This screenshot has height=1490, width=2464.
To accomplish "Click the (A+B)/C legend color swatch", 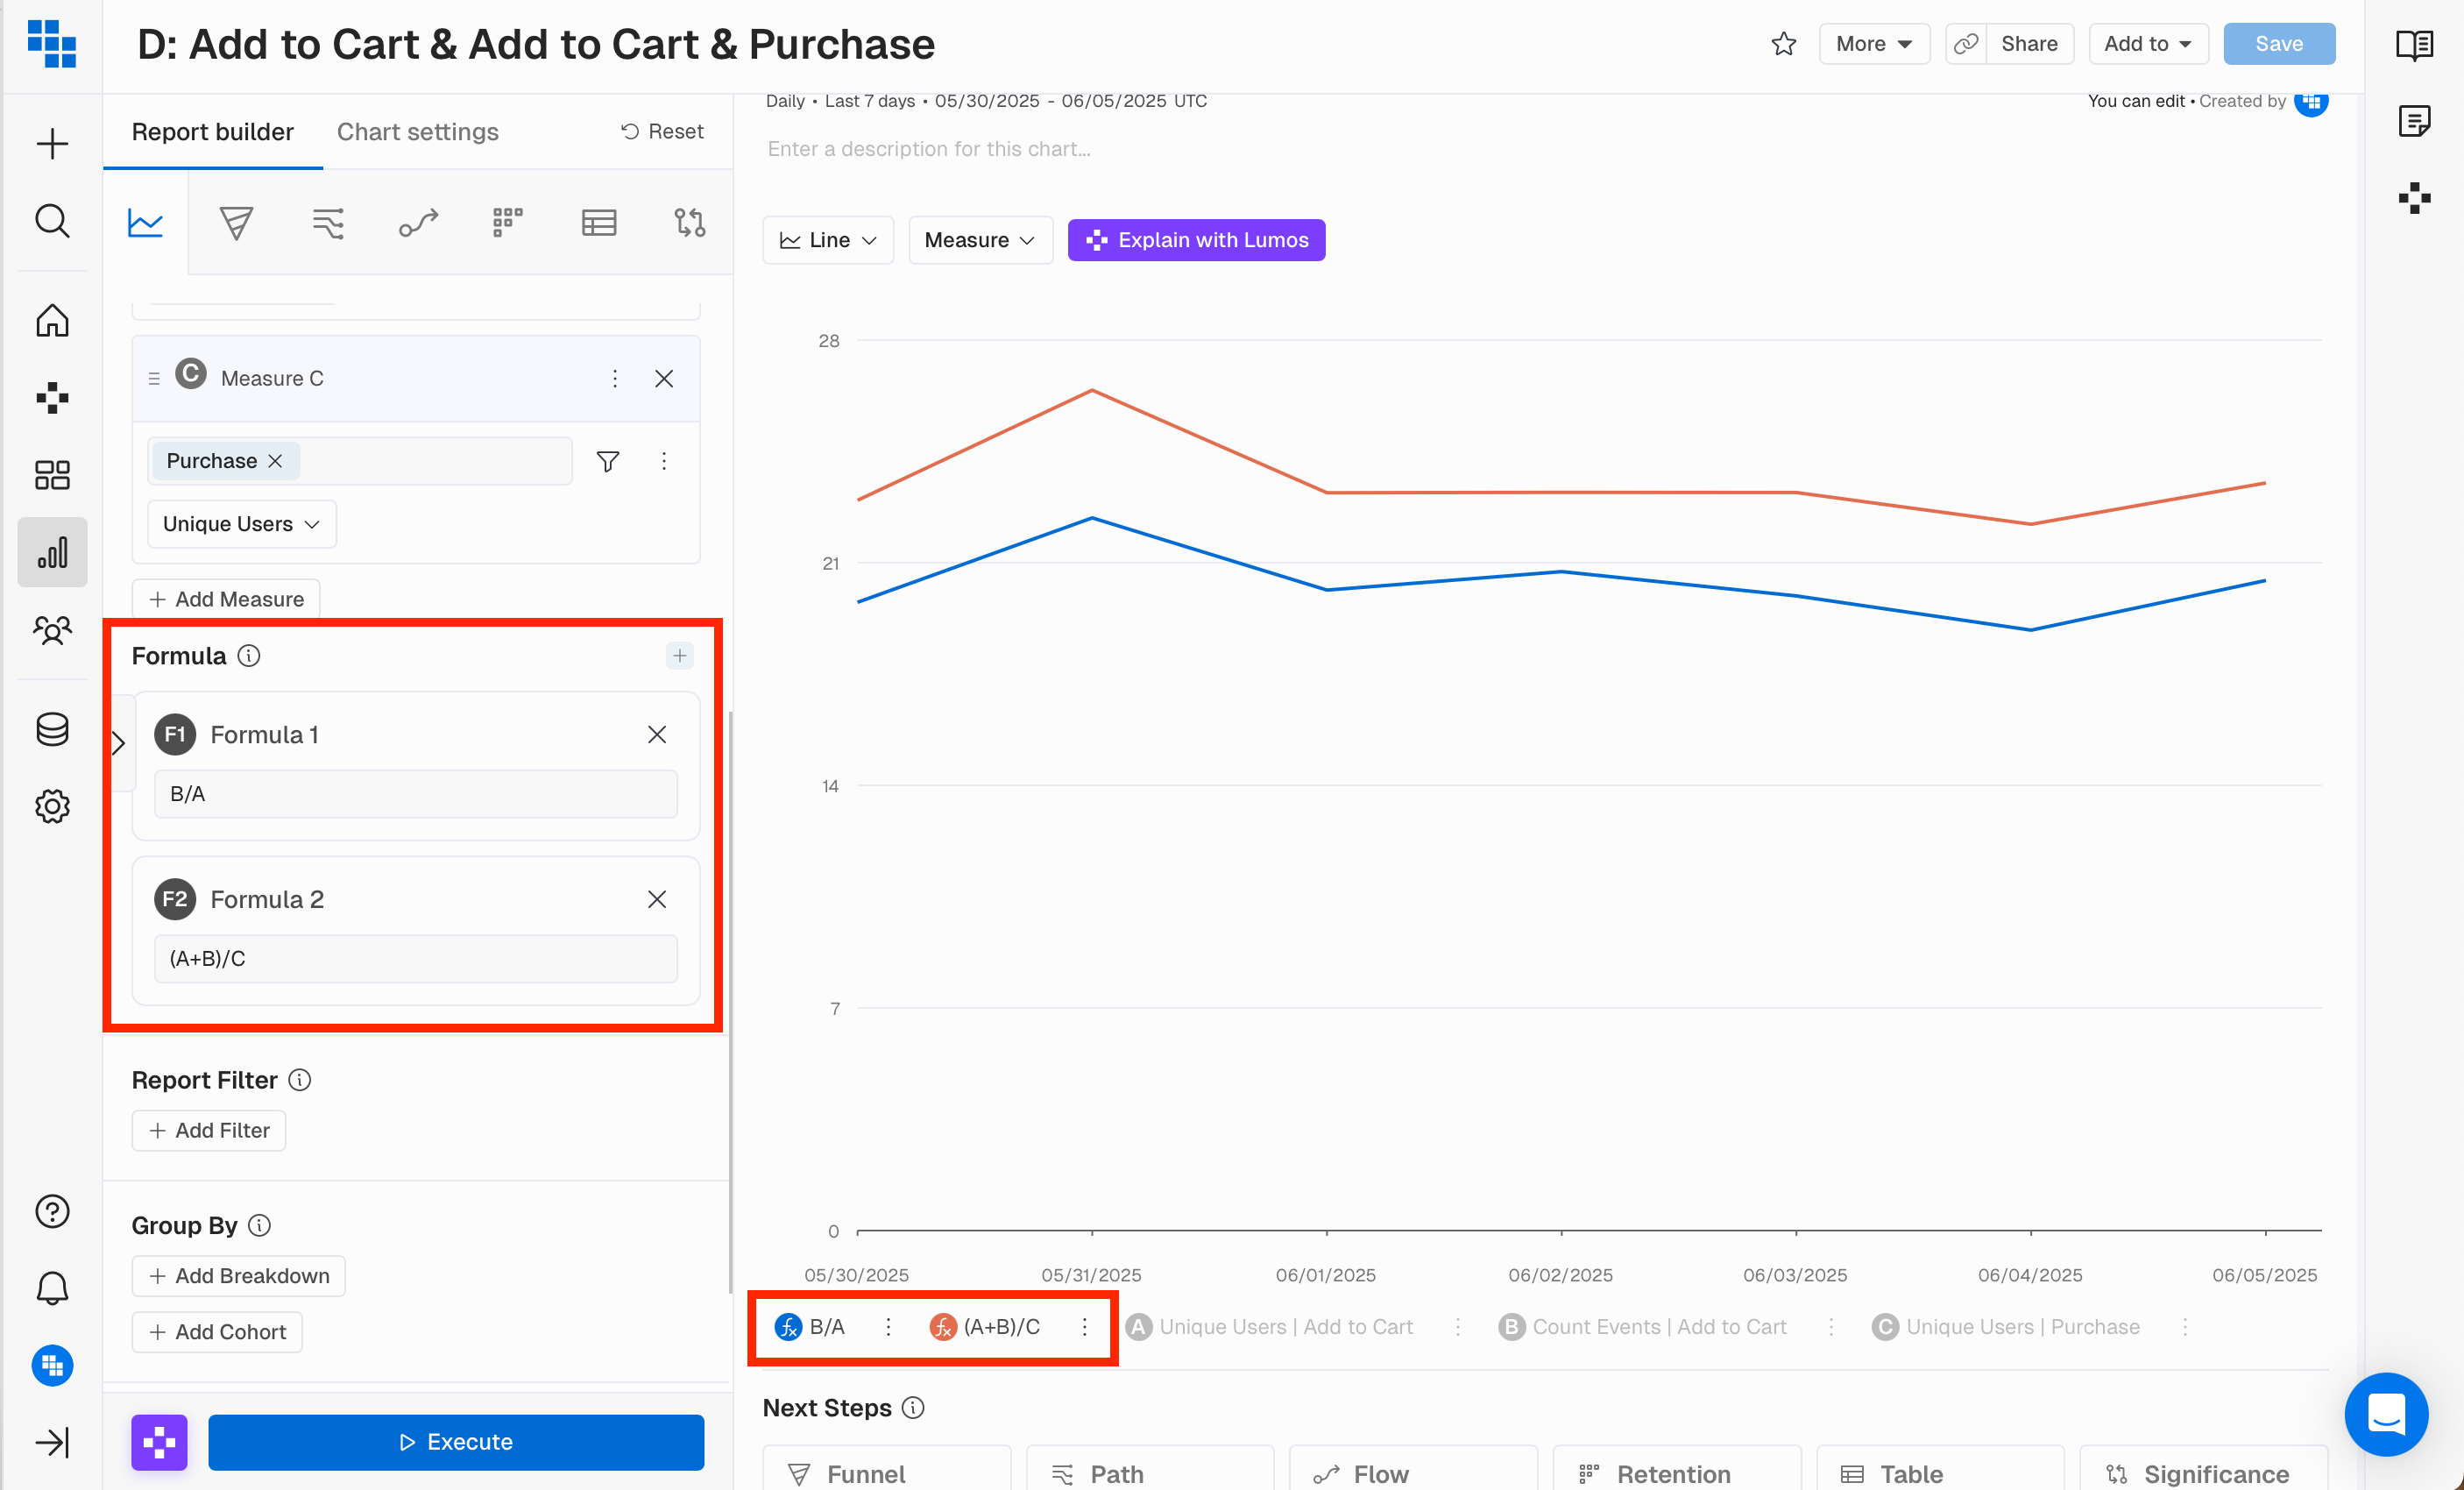I will tap(943, 1326).
